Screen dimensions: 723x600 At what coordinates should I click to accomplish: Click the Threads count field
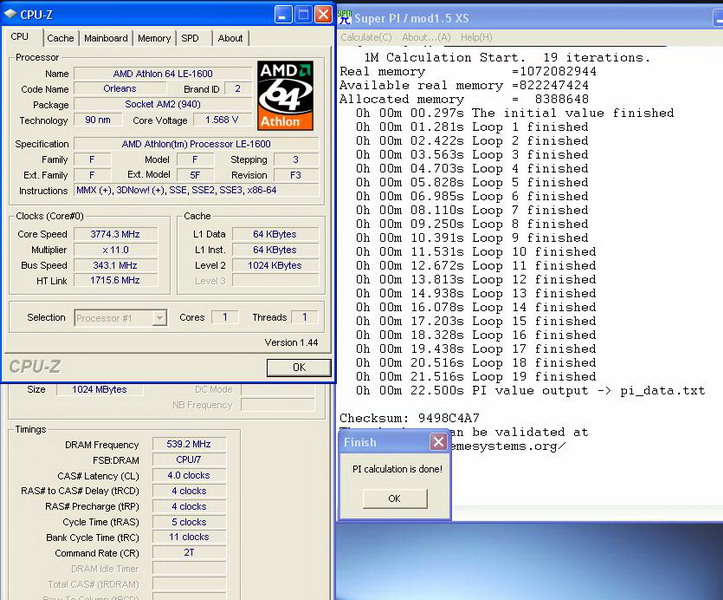pyautogui.click(x=304, y=317)
